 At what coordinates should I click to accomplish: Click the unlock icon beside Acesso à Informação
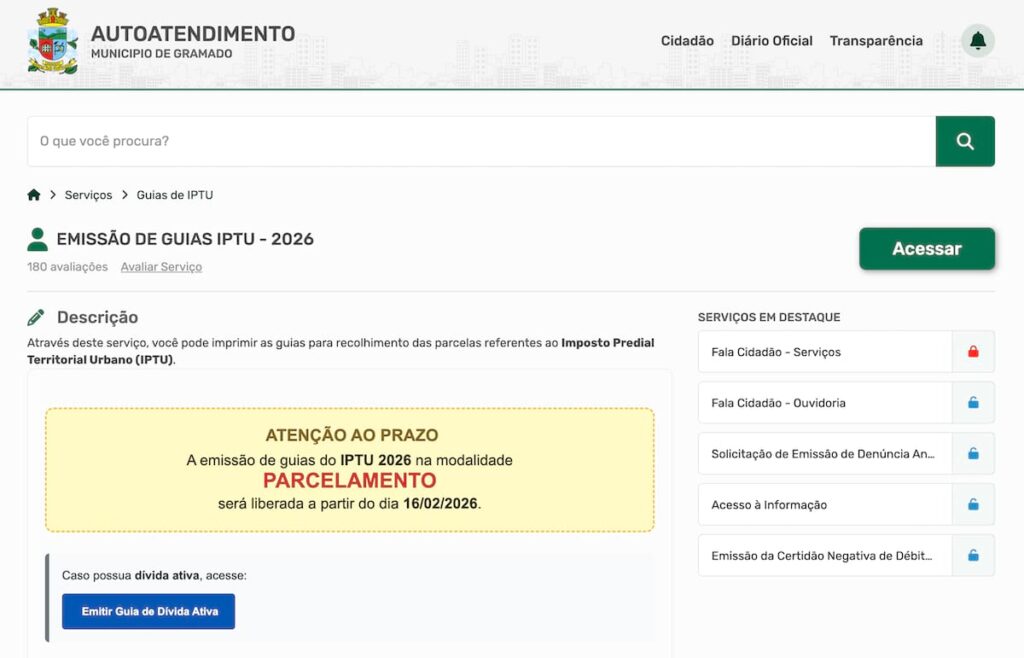tap(973, 505)
